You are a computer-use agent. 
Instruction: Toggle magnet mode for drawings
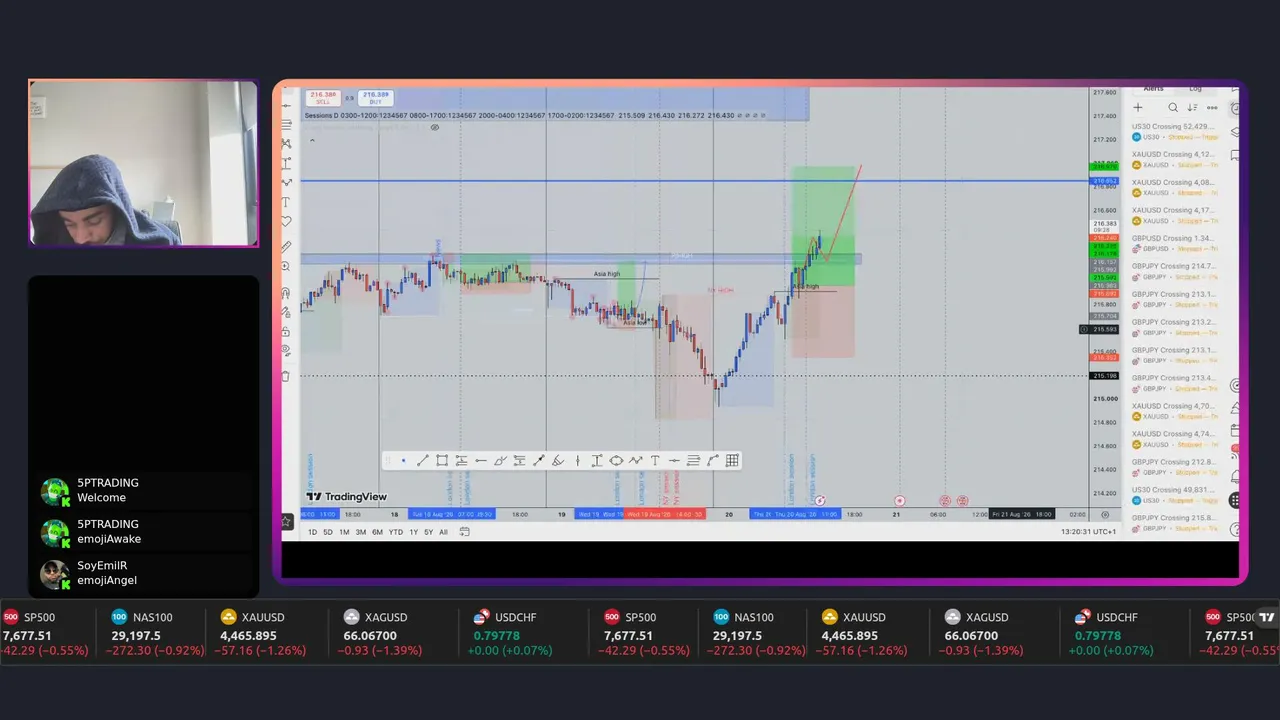point(287,293)
